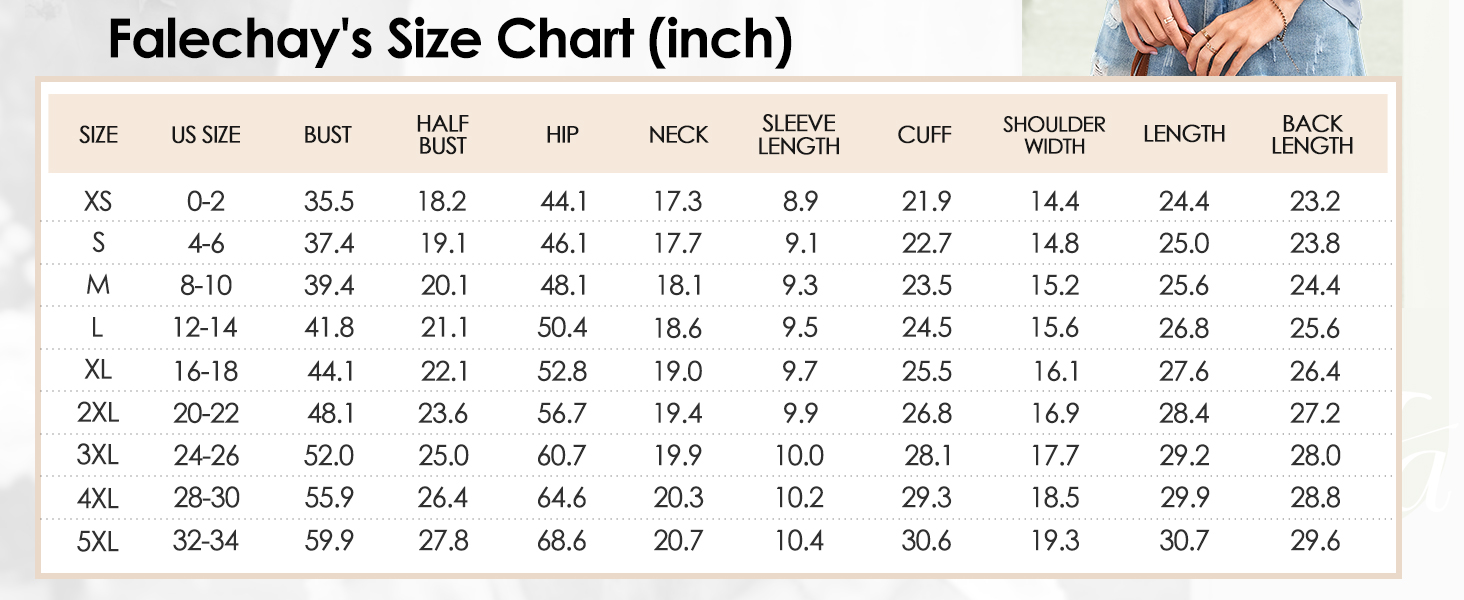Click bust value 35.5 in XS row
Screen dimensions: 1464x600
(329, 202)
